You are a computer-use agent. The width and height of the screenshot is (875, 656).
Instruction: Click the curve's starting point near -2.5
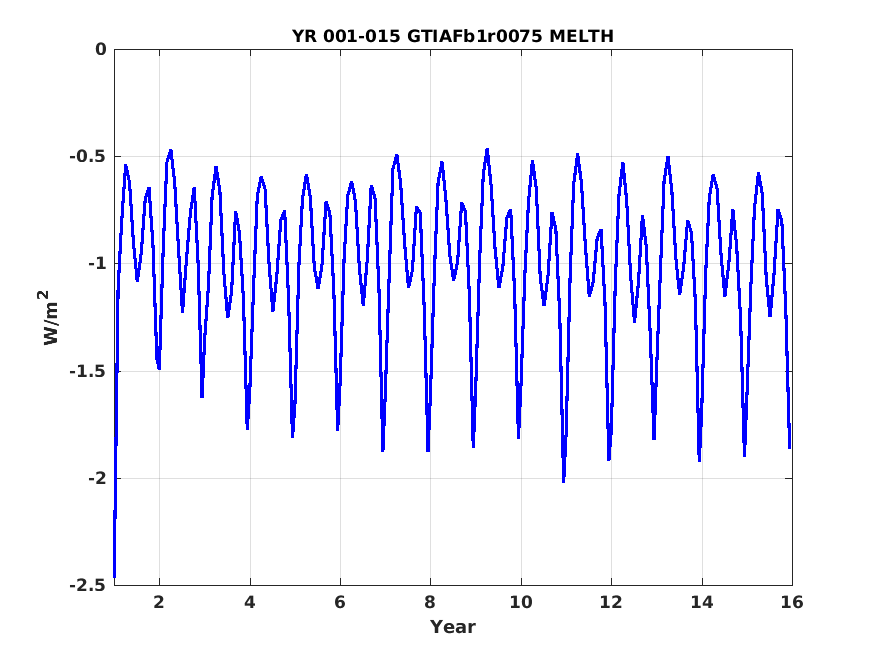[114, 576]
